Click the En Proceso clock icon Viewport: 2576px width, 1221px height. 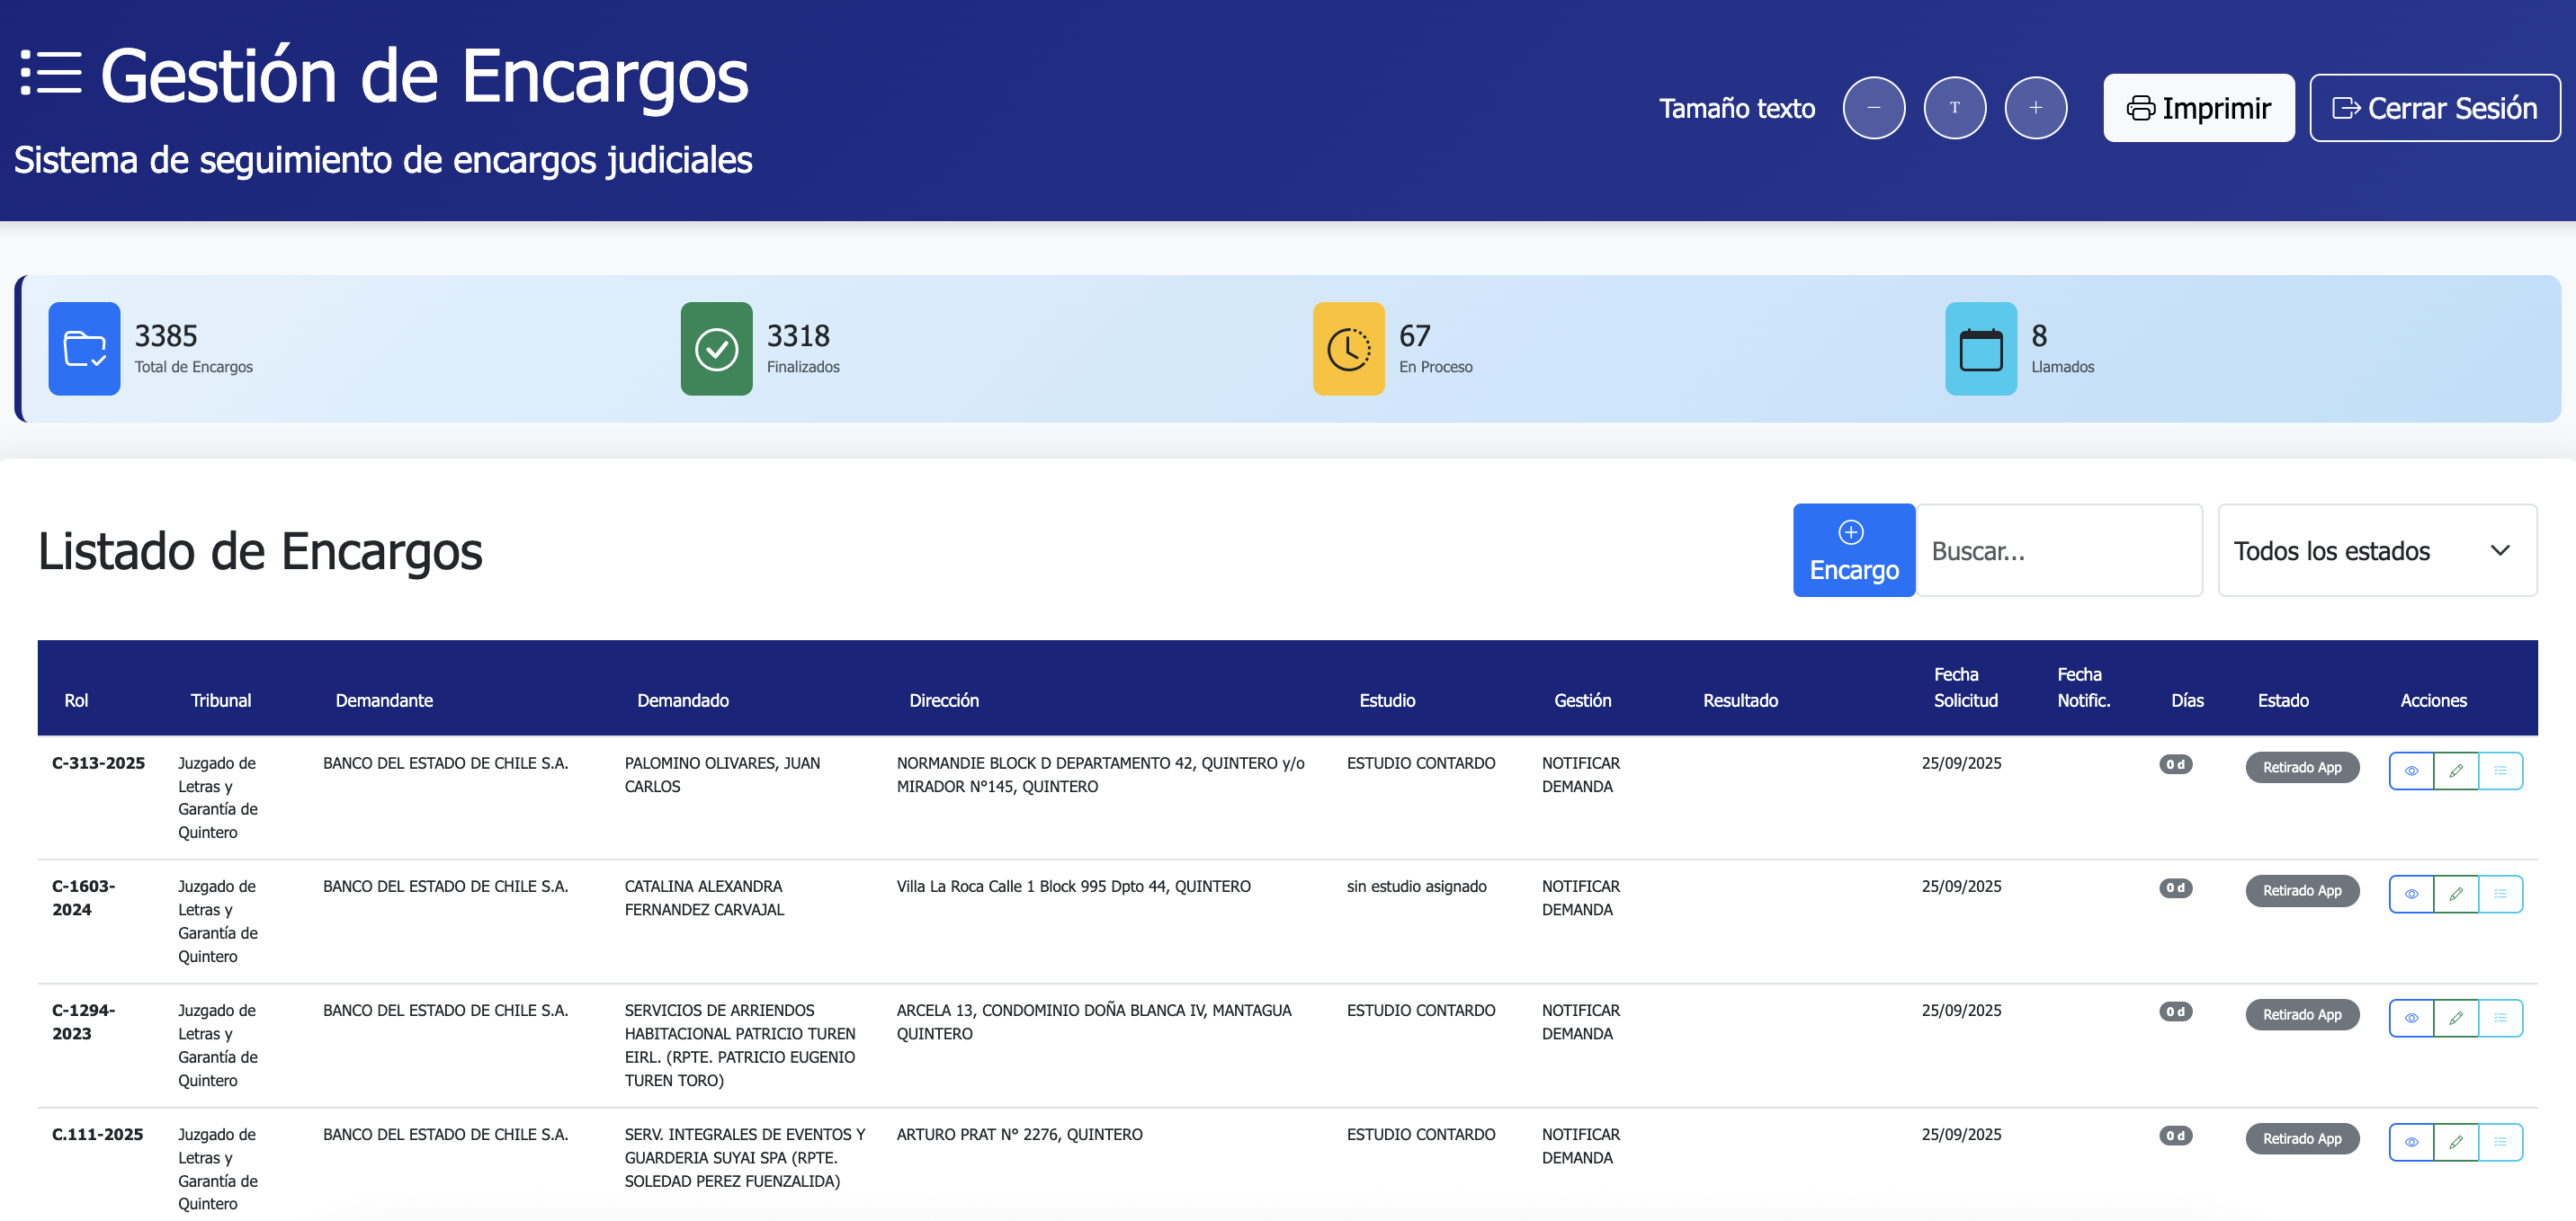tap(1348, 349)
